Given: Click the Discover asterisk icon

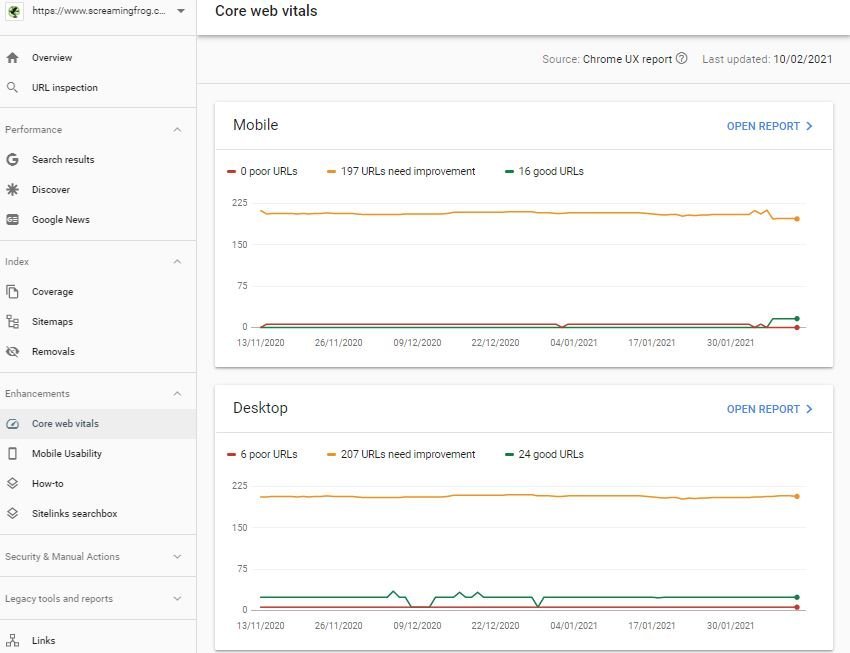Looking at the screenshot, I should point(13,190).
